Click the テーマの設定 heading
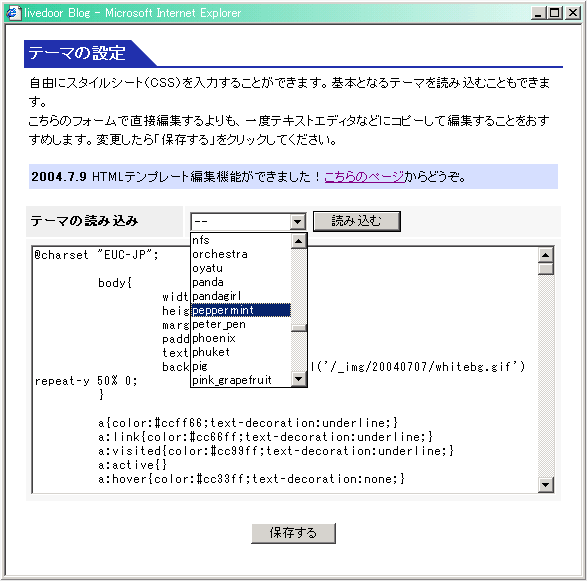Viewport: 587px width, 581px height. (x=77, y=53)
